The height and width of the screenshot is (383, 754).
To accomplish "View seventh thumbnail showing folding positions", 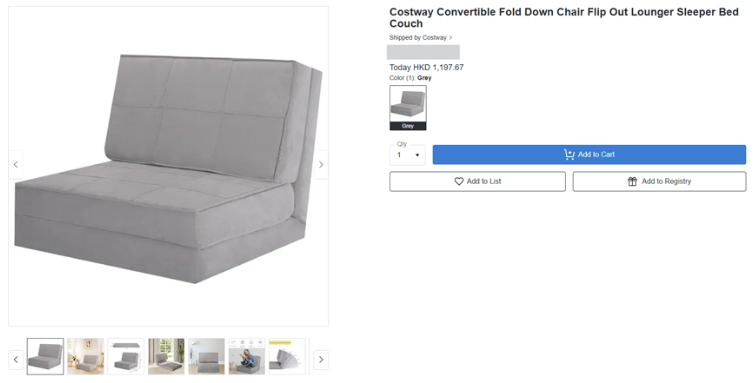I will [287, 356].
